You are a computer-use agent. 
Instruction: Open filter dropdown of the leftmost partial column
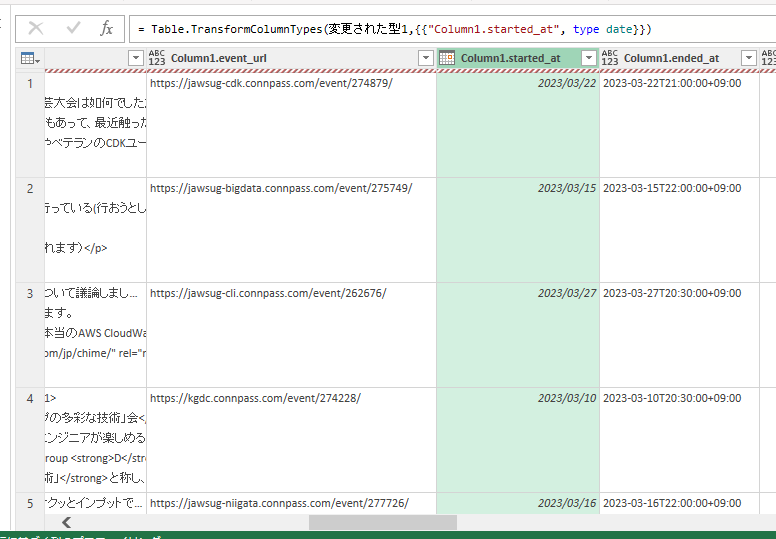pyautogui.click(x=136, y=58)
